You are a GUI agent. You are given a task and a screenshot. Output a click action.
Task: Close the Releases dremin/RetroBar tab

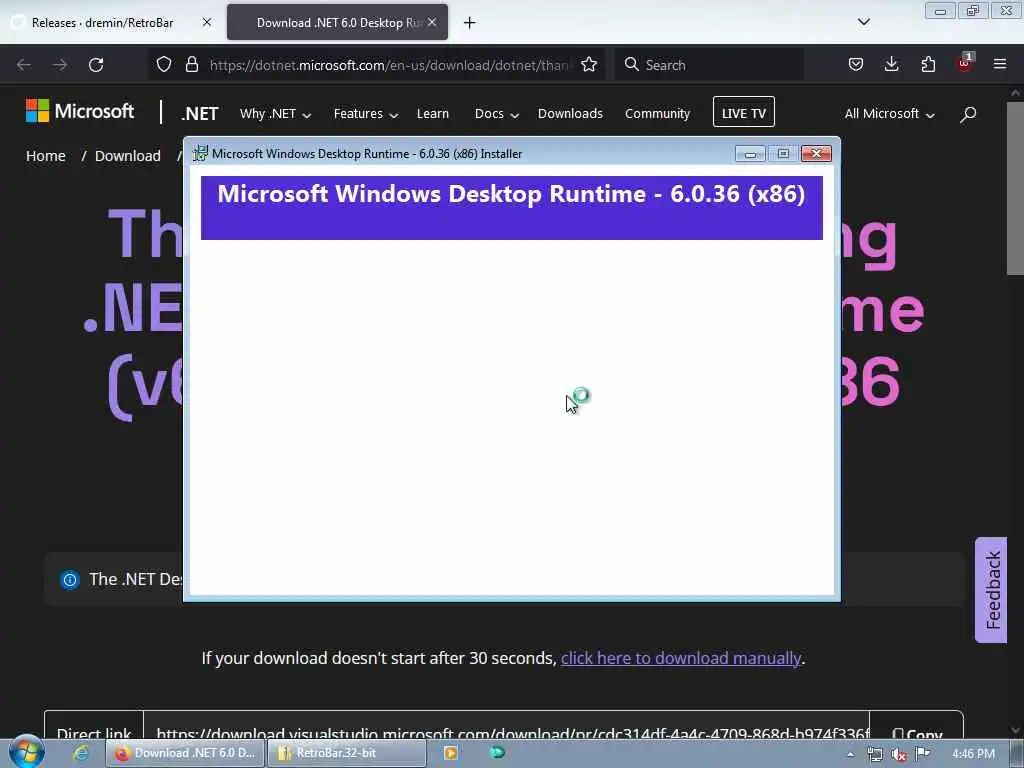(x=207, y=22)
